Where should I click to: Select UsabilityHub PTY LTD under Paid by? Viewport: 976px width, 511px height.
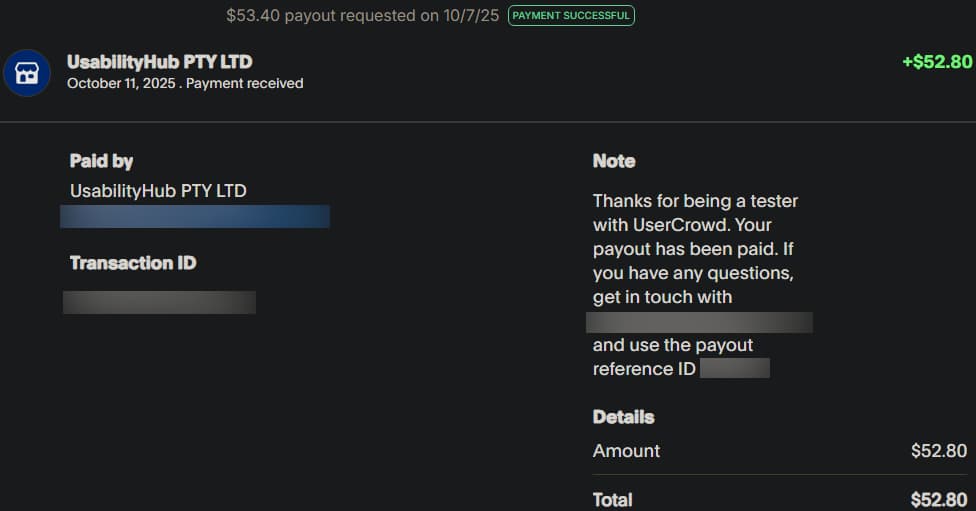click(x=158, y=190)
